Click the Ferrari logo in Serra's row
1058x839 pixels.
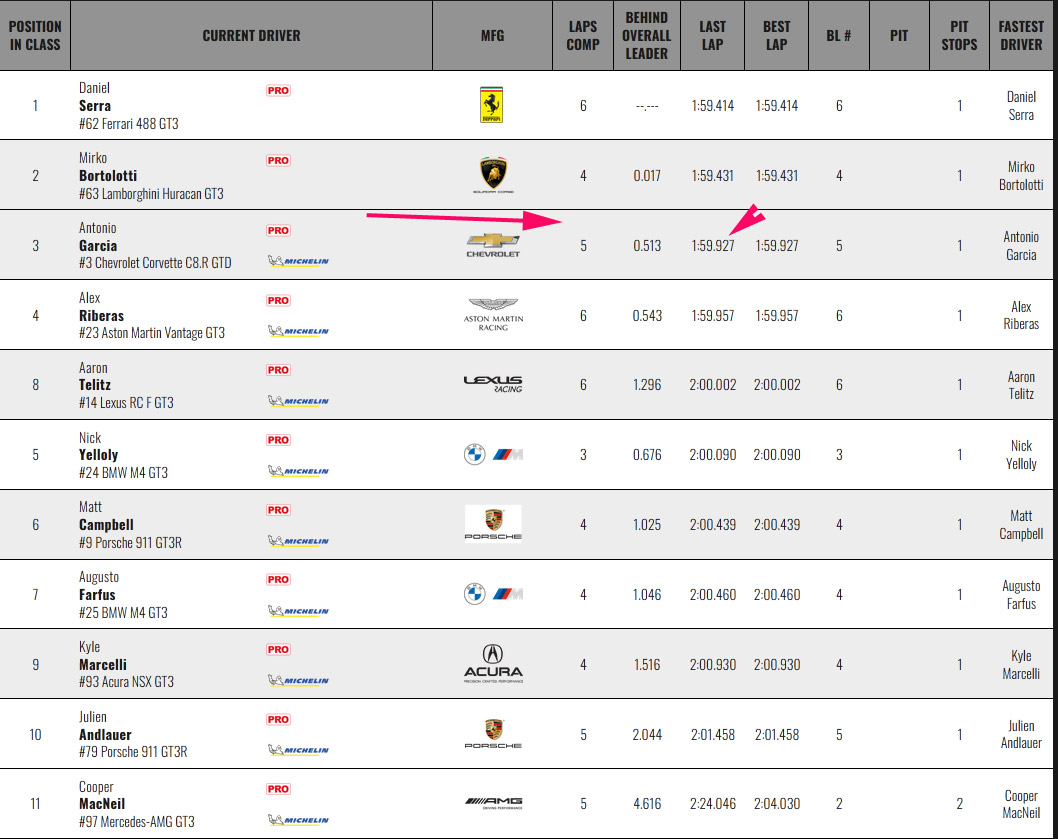tap(491, 105)
